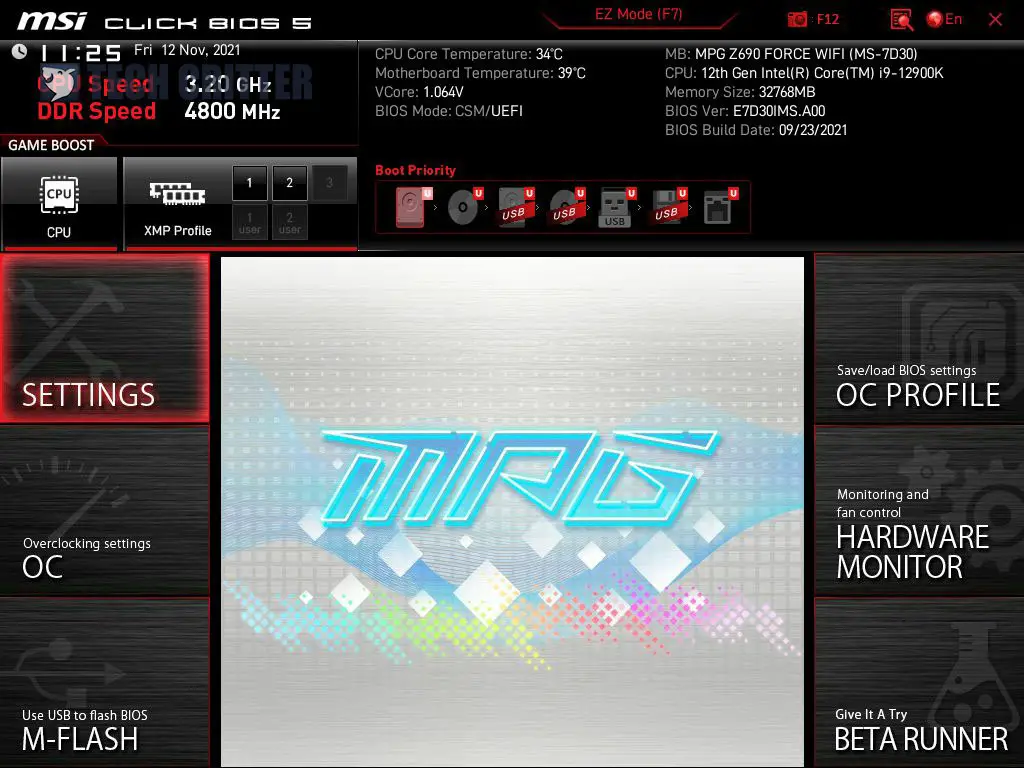1024x768 pixels.
Task: Click the BIOS Mode: CSM/UEFI line
Action: (449, 111)
